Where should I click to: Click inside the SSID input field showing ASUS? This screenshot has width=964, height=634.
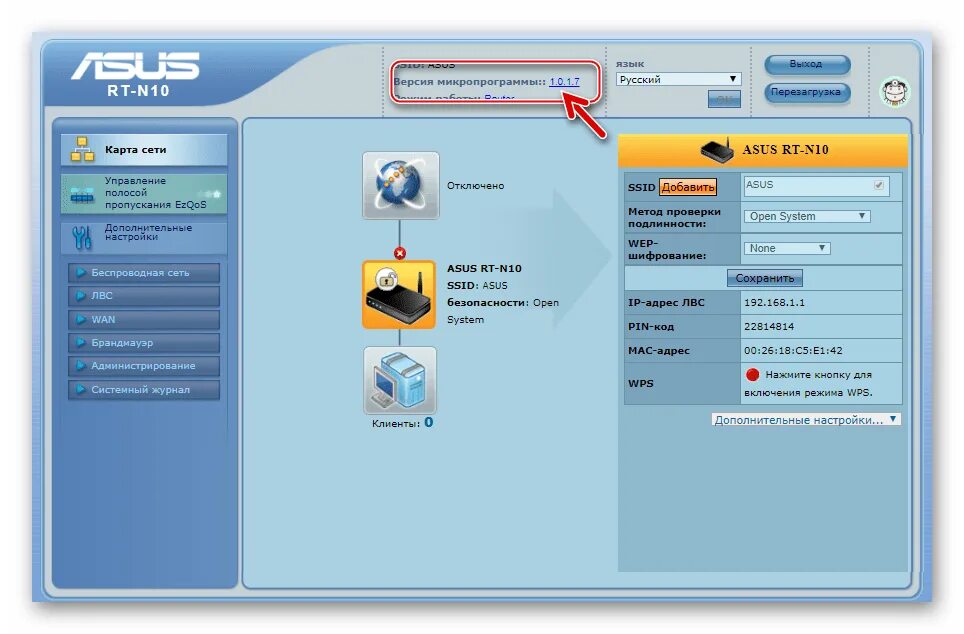pyautogui.click(x=800, y=184)
